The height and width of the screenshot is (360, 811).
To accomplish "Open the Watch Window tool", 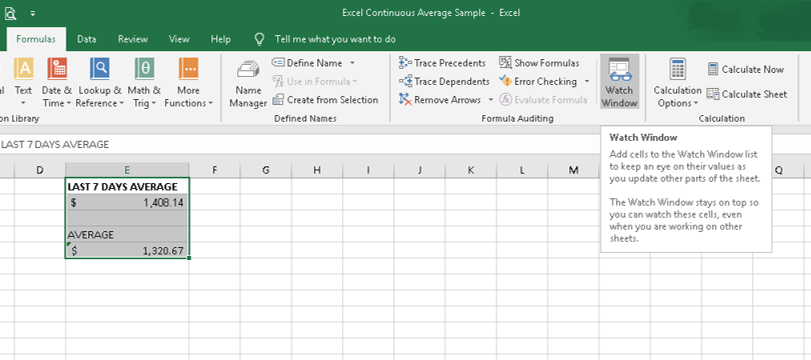I will coord(619,81).
